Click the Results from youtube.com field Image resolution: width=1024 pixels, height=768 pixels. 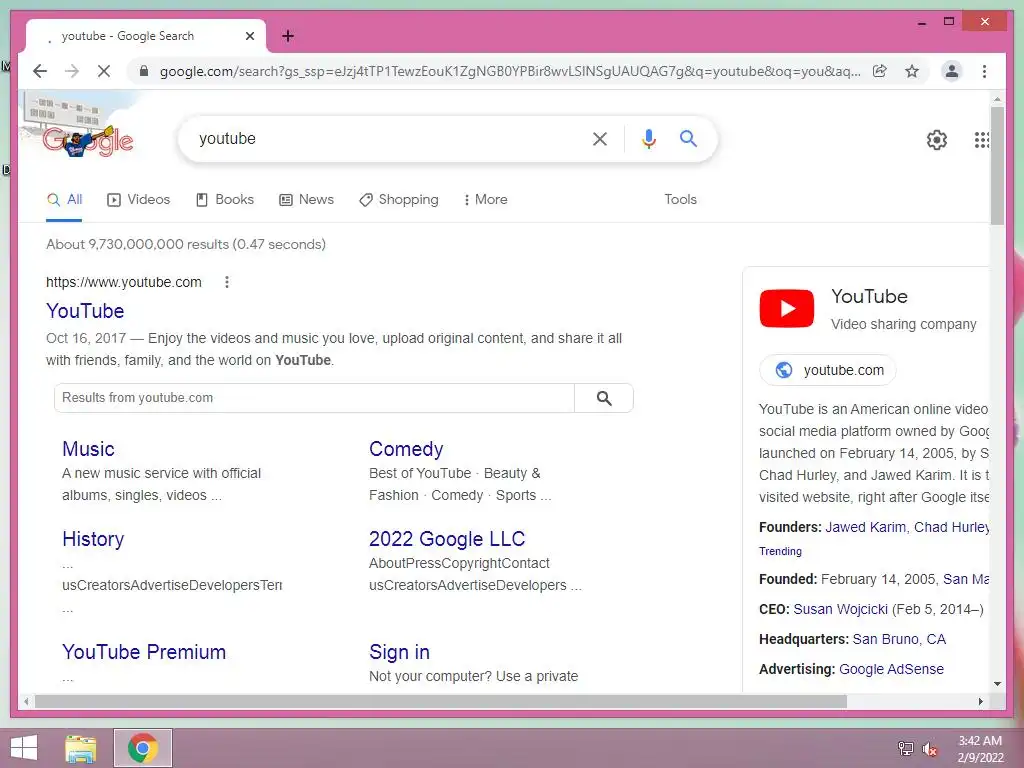[314, 398]
